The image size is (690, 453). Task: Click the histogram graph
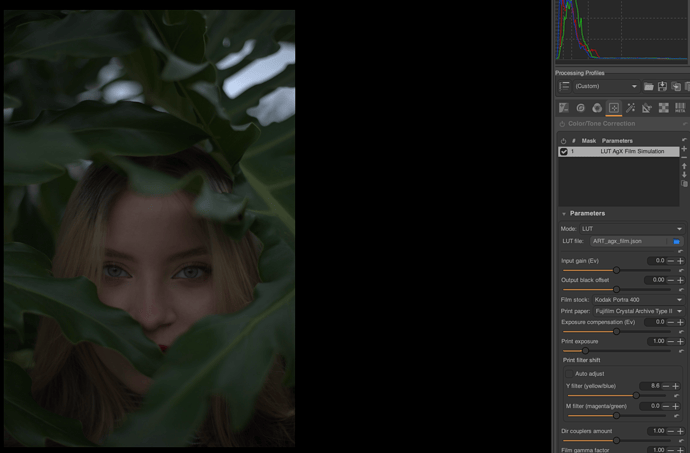pos(621,30)
